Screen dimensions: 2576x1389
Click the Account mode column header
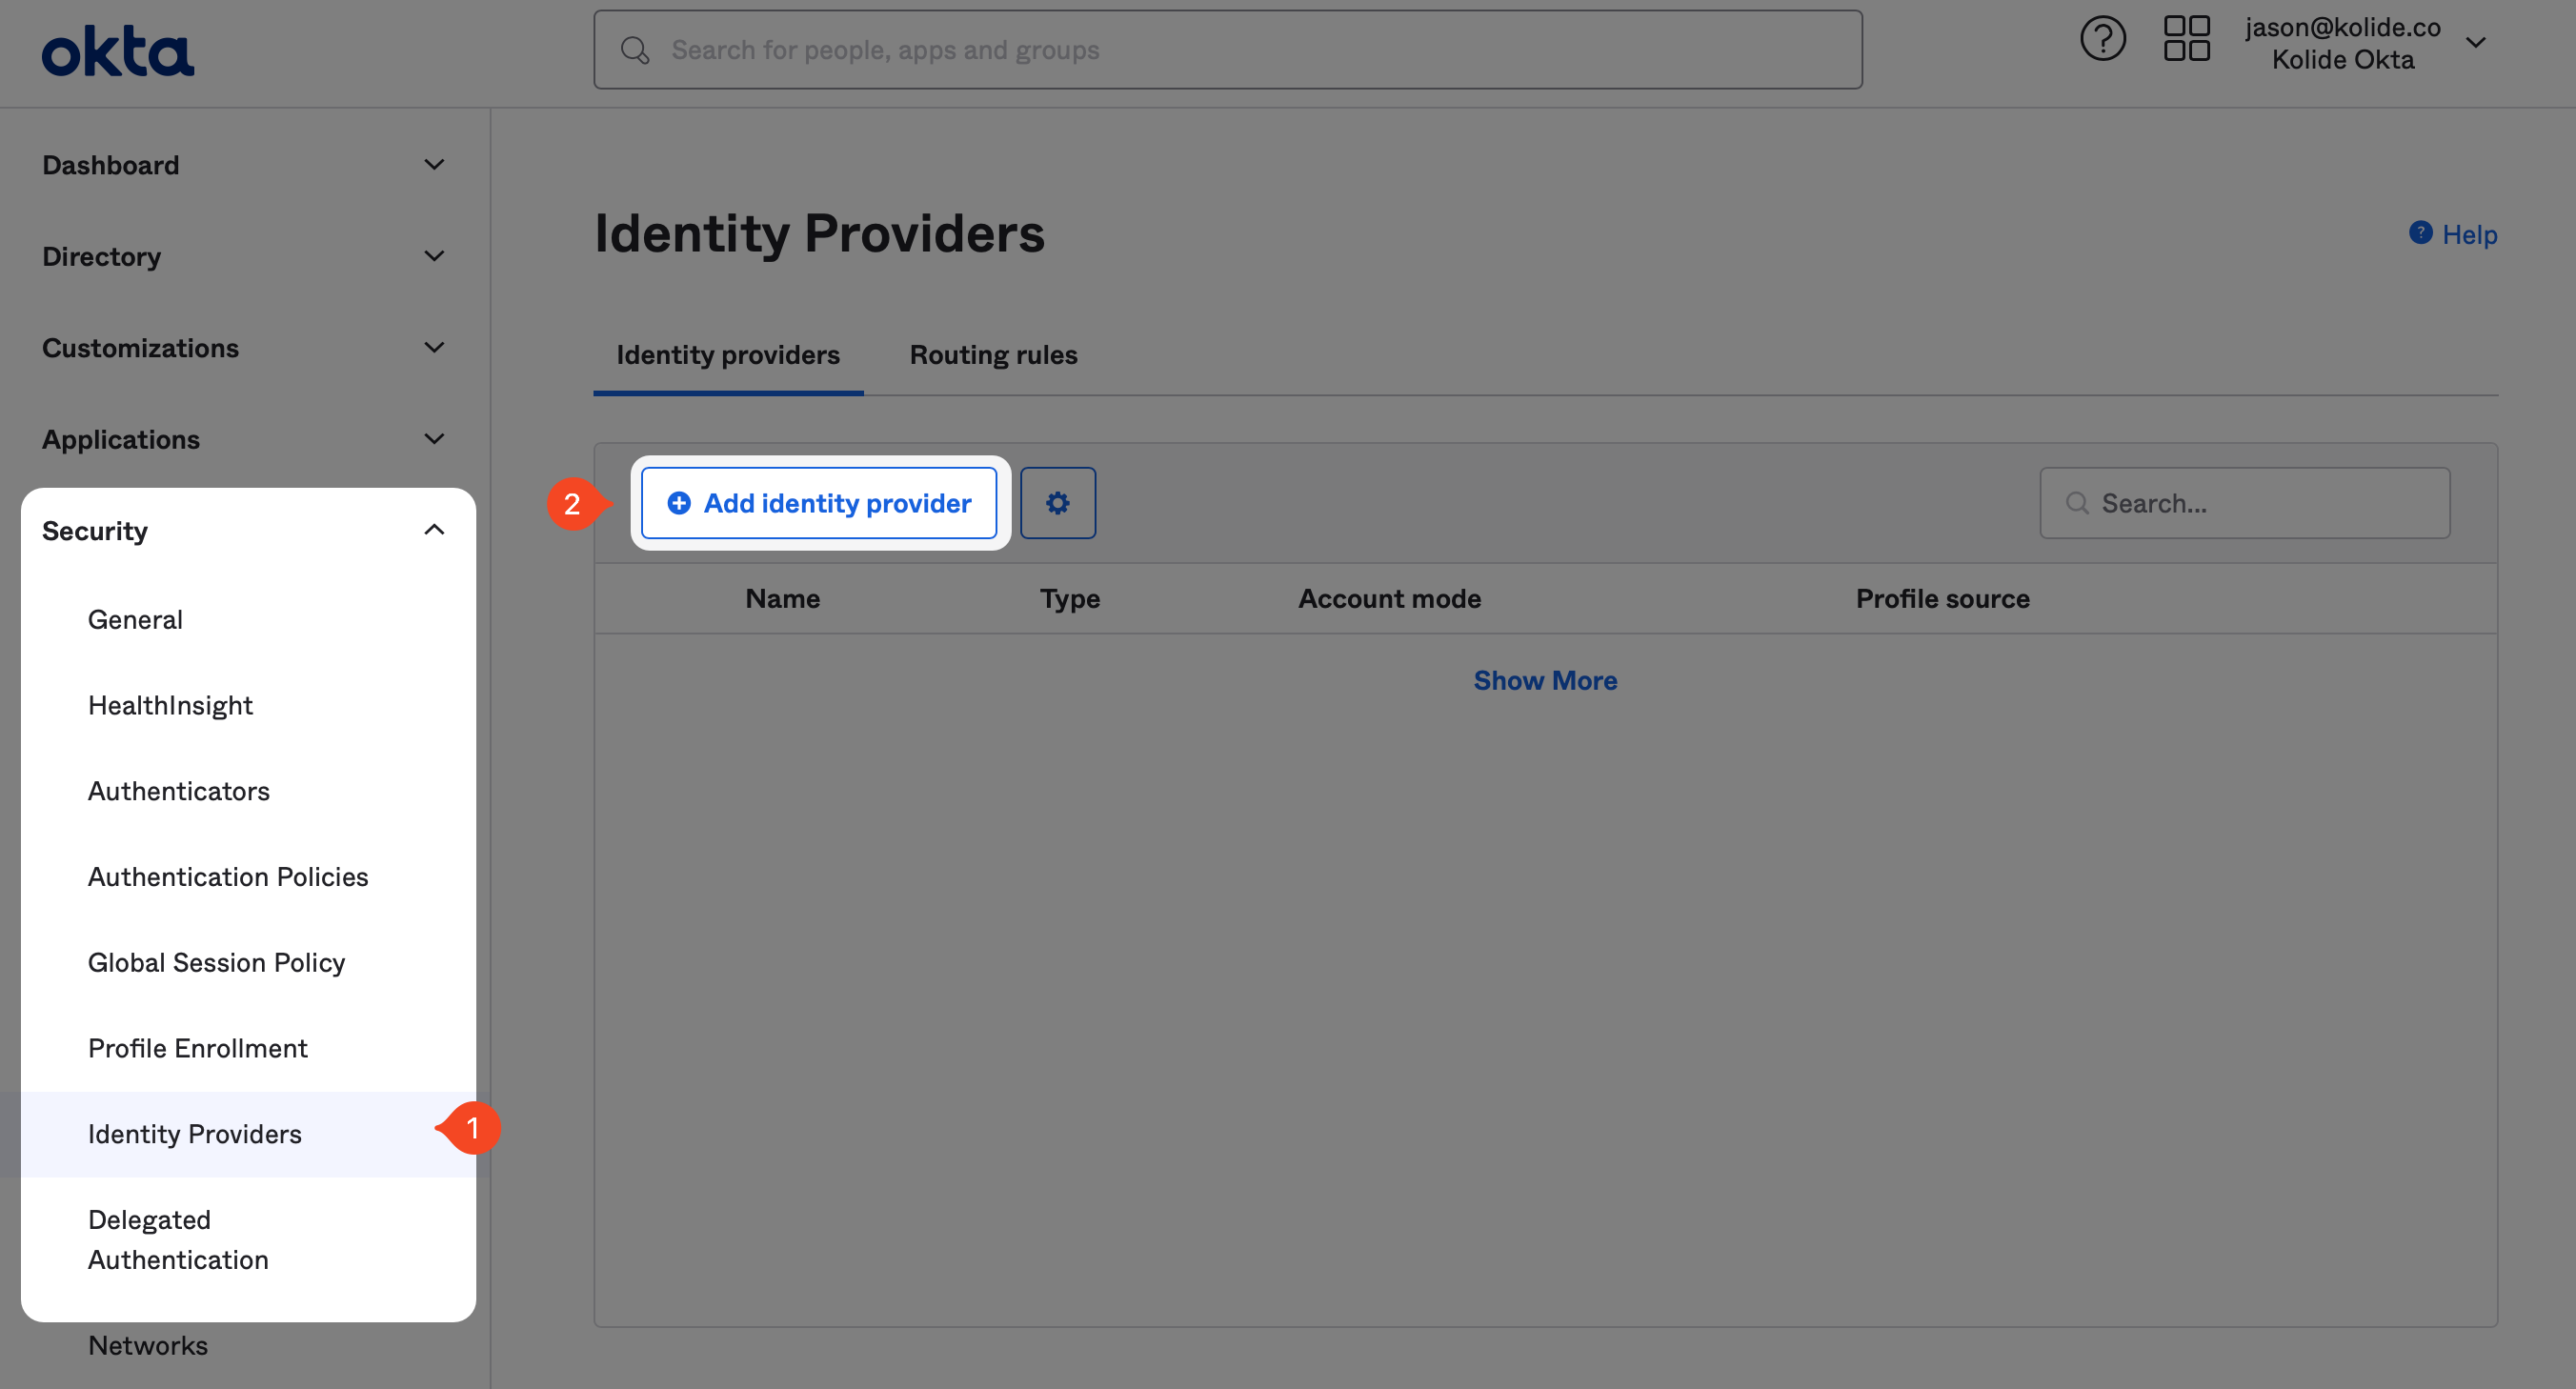[x=1390, y=598]
